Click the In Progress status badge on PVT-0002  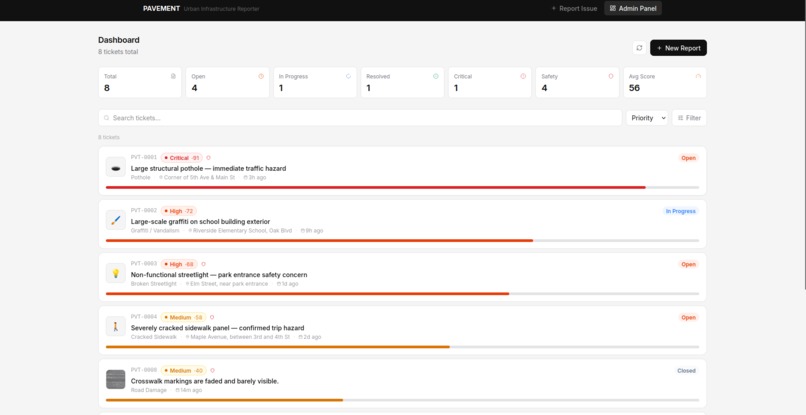click(681, 211)
